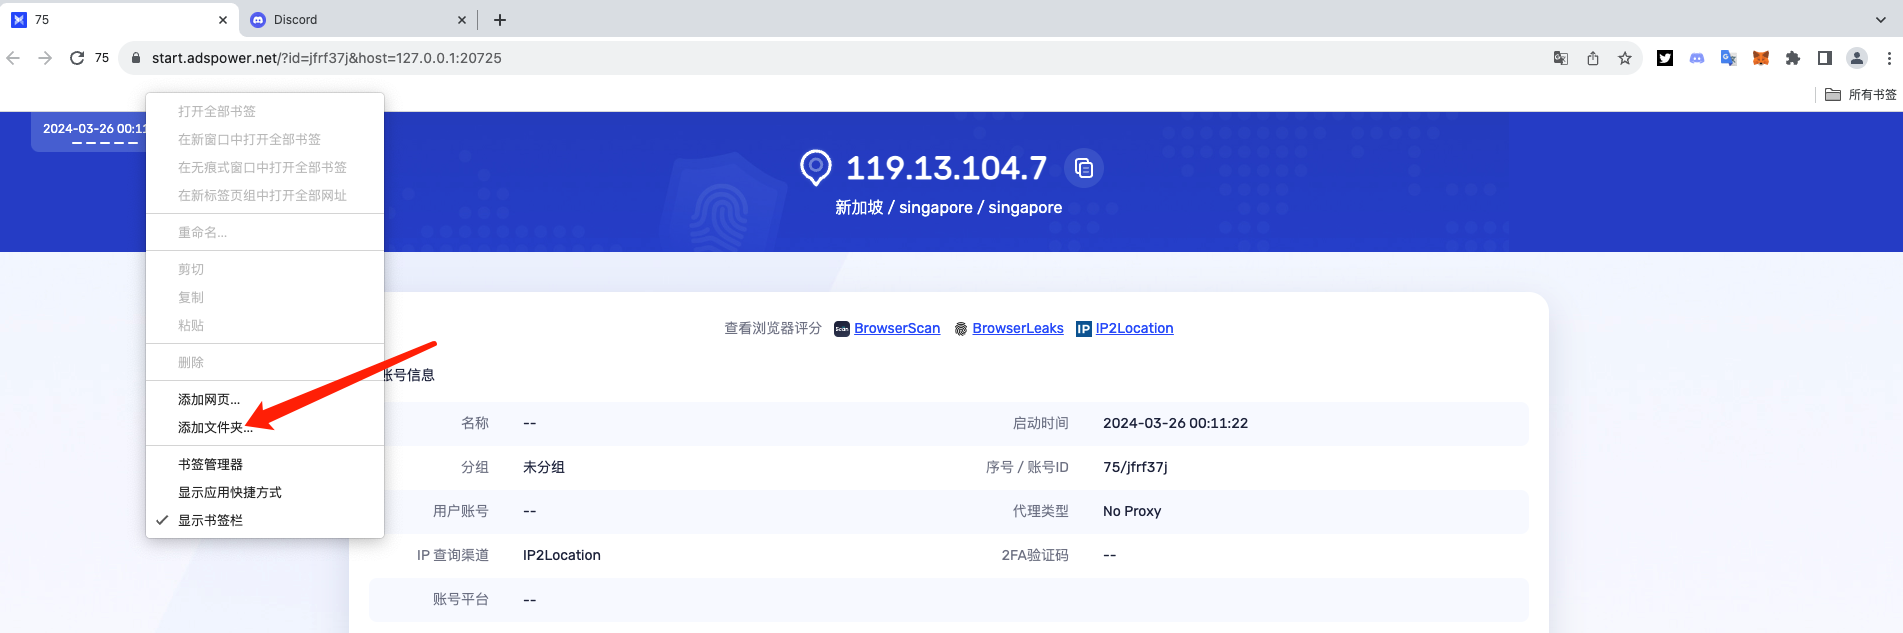Switch to the 75 tab
This screenshot has width=1903, height=633.
pyautogui.click(x=119, y=20)
